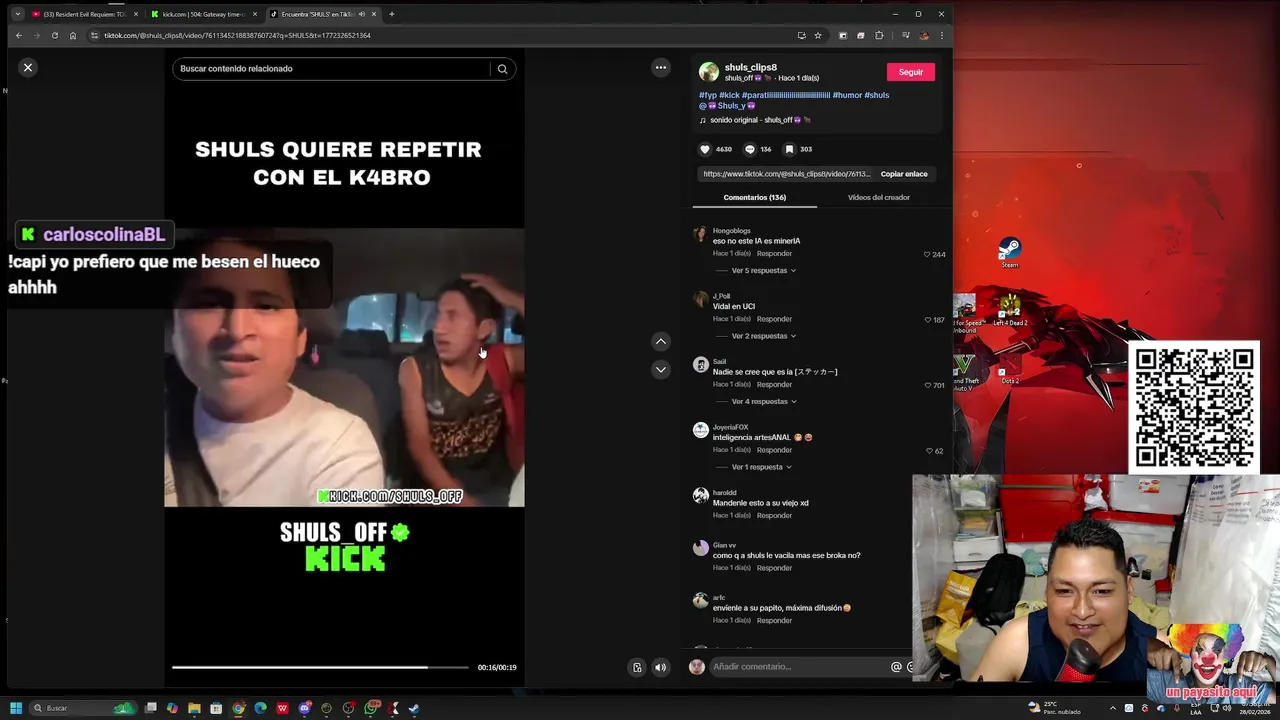This screenshot has width=1280, height=720.
Task: Switch to the kick.com 504 Gateway tab
Action: pyautogui.click(x=203, y=14)
